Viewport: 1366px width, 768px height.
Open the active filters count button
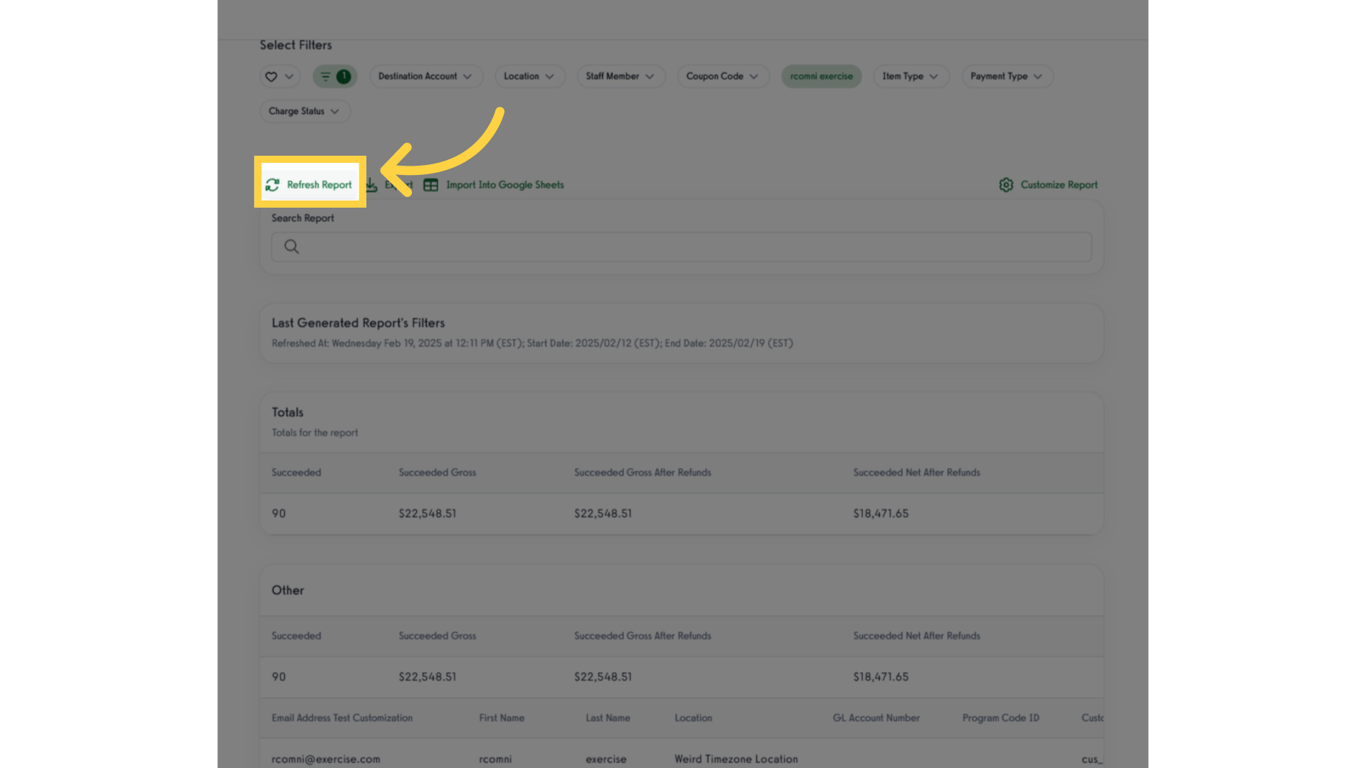[334, 76]
